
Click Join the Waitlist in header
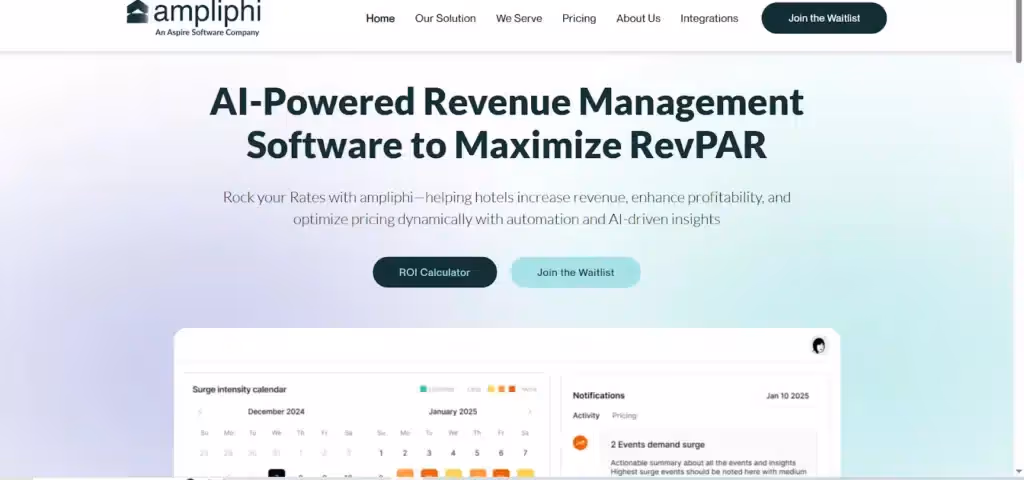tap(824, 18)
